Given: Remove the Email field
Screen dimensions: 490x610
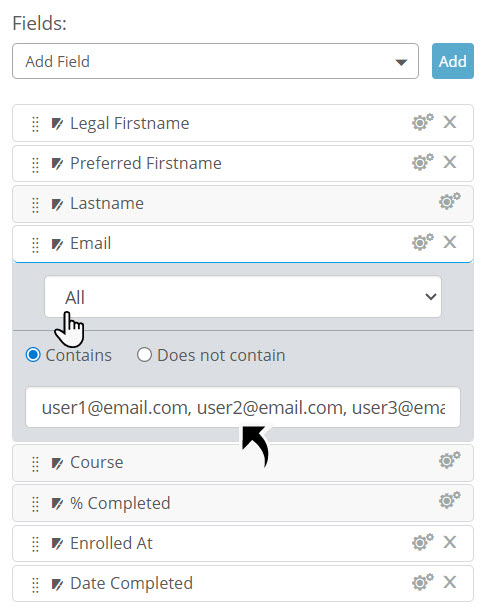Looking at the screenshot, I should coord(450,242).
